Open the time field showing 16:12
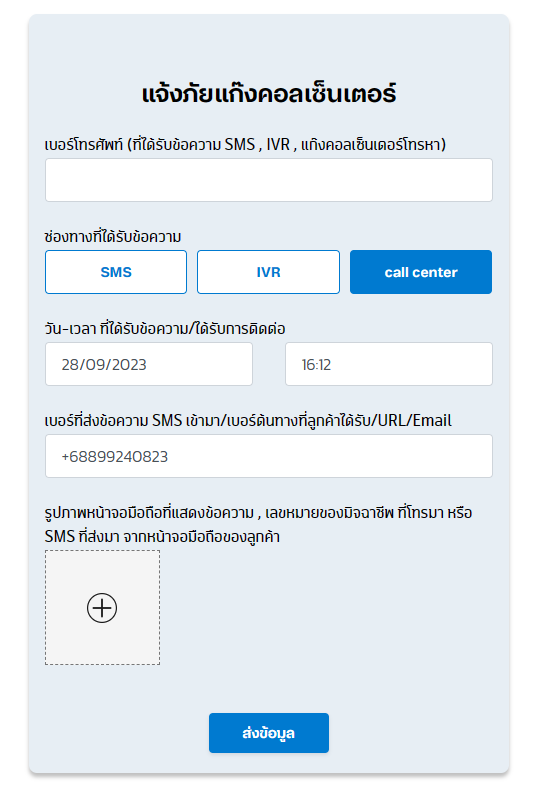The width and height of the screenshot is (540, 809). pyautogui.click(x=389, y=364)
